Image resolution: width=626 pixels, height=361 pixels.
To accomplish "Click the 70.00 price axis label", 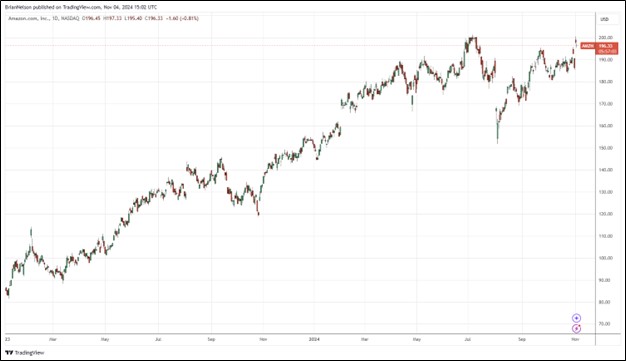I will [605, 324].
